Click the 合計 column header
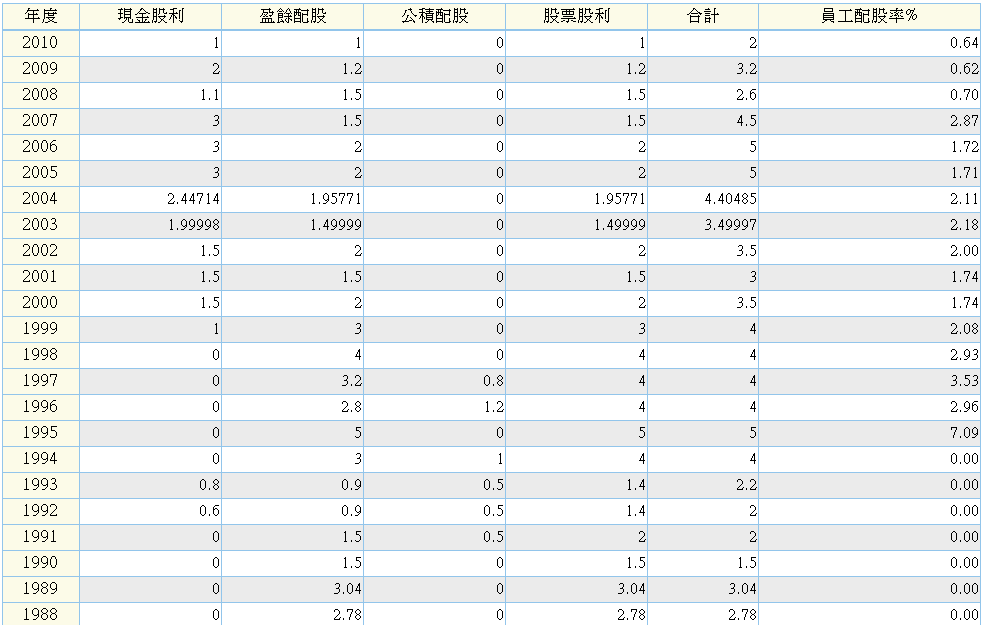983x625 pixels. (703, 16)
